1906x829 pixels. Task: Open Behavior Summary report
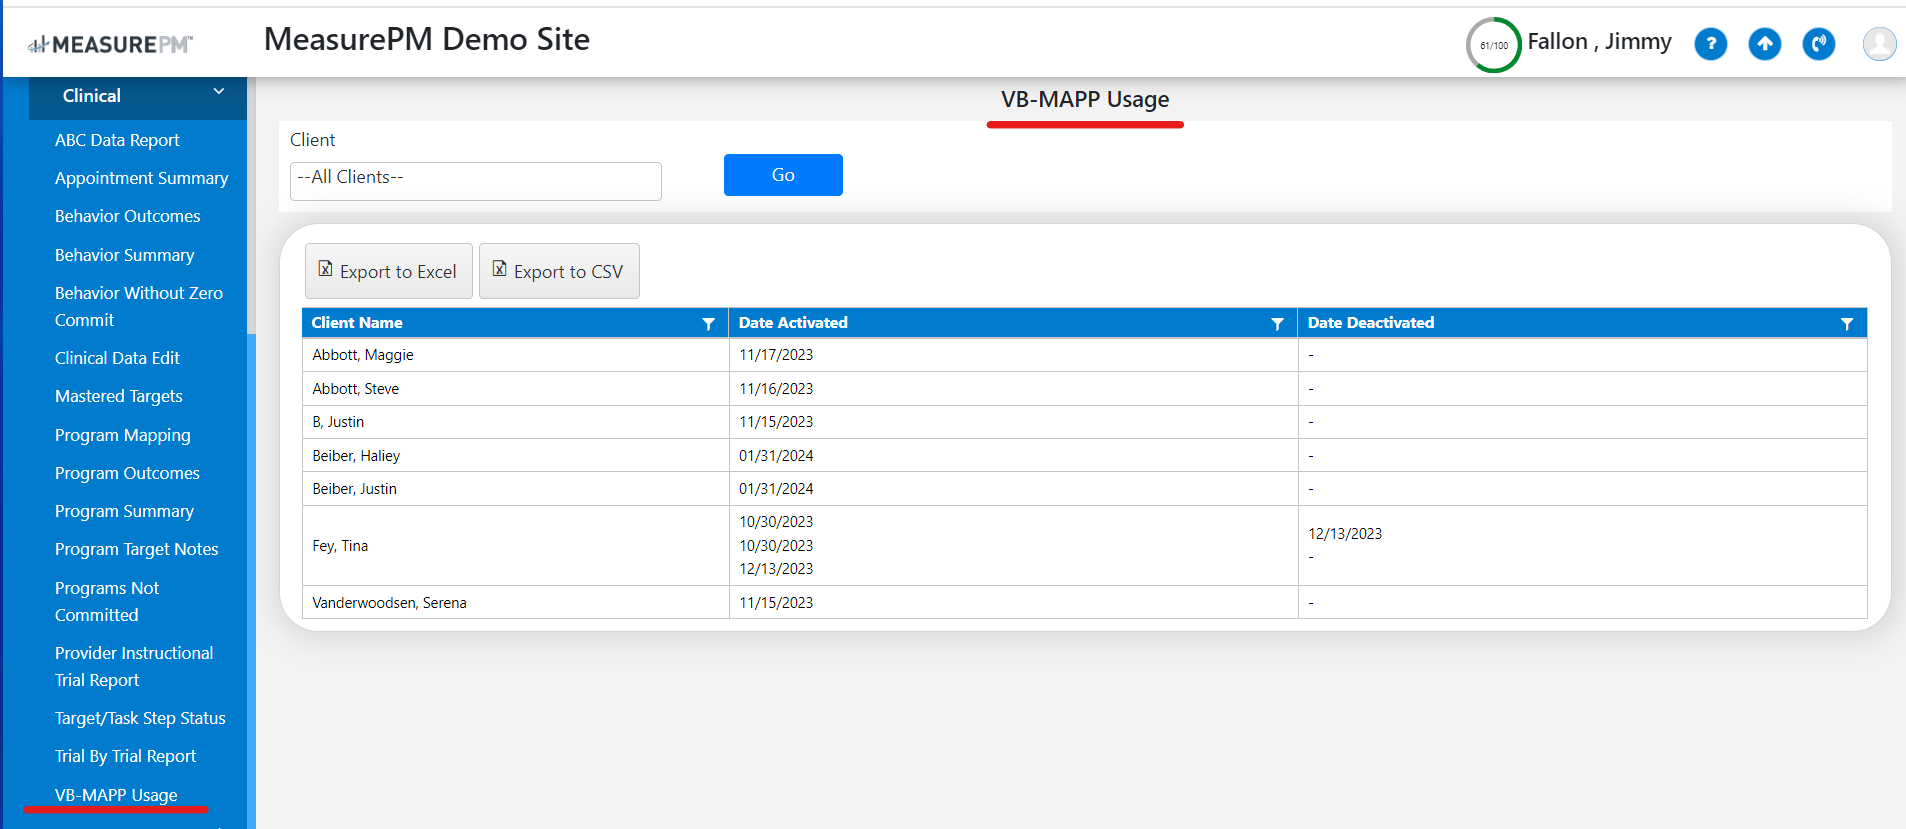124,255
